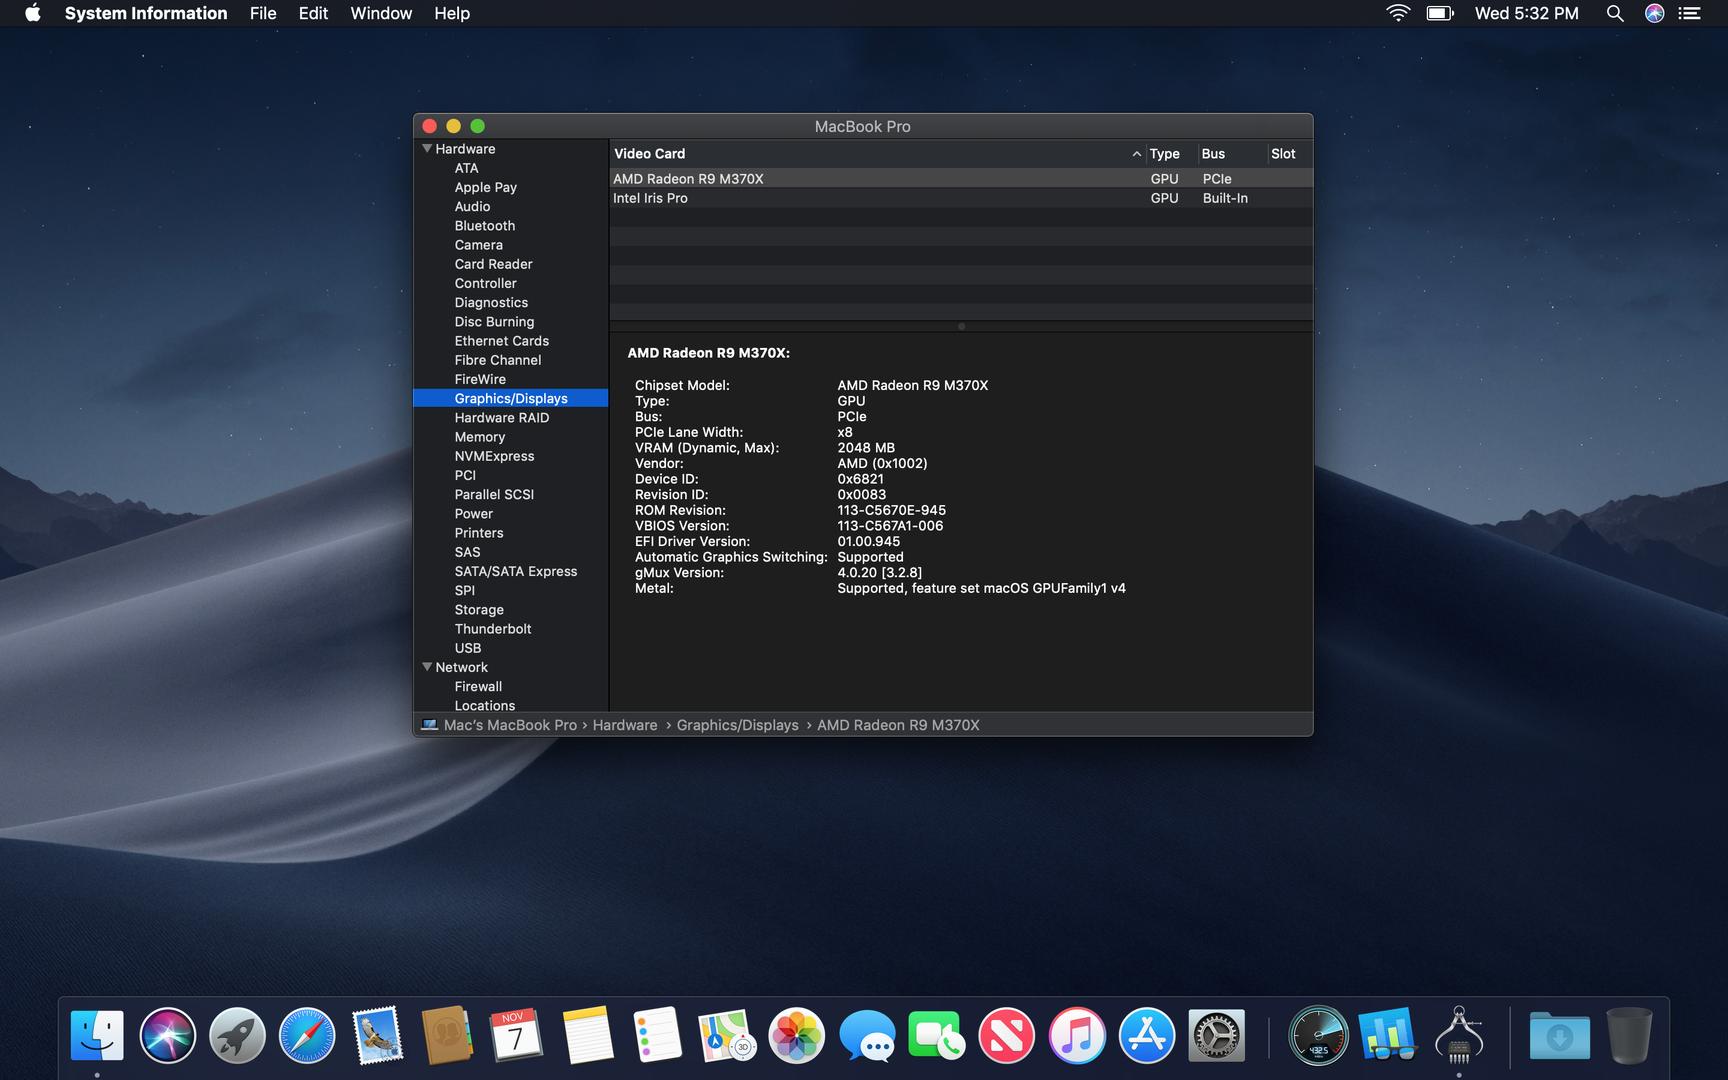Open battery status menu
The width and height of the screenshot is (1728, 1080).
1439,13
